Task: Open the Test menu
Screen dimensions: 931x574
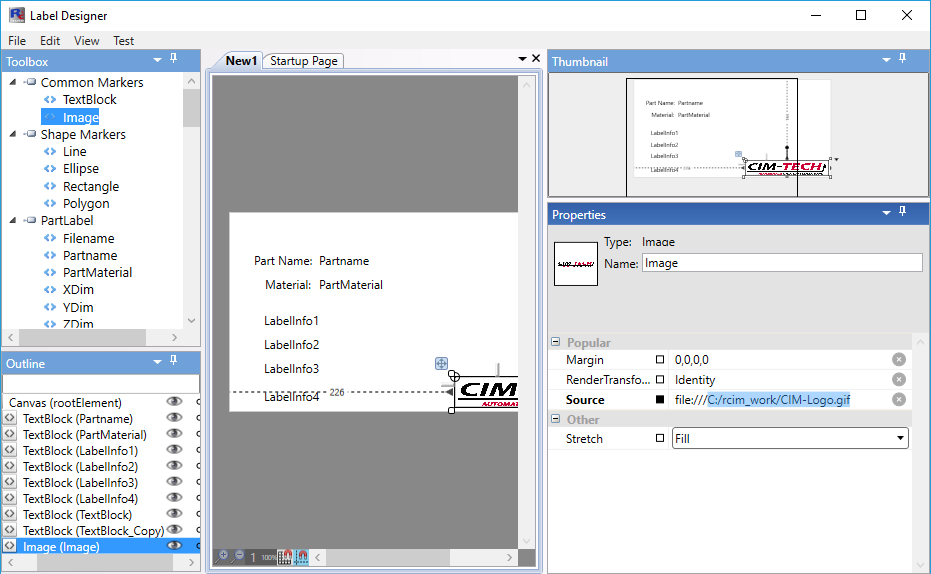Action: click(124, 40)
